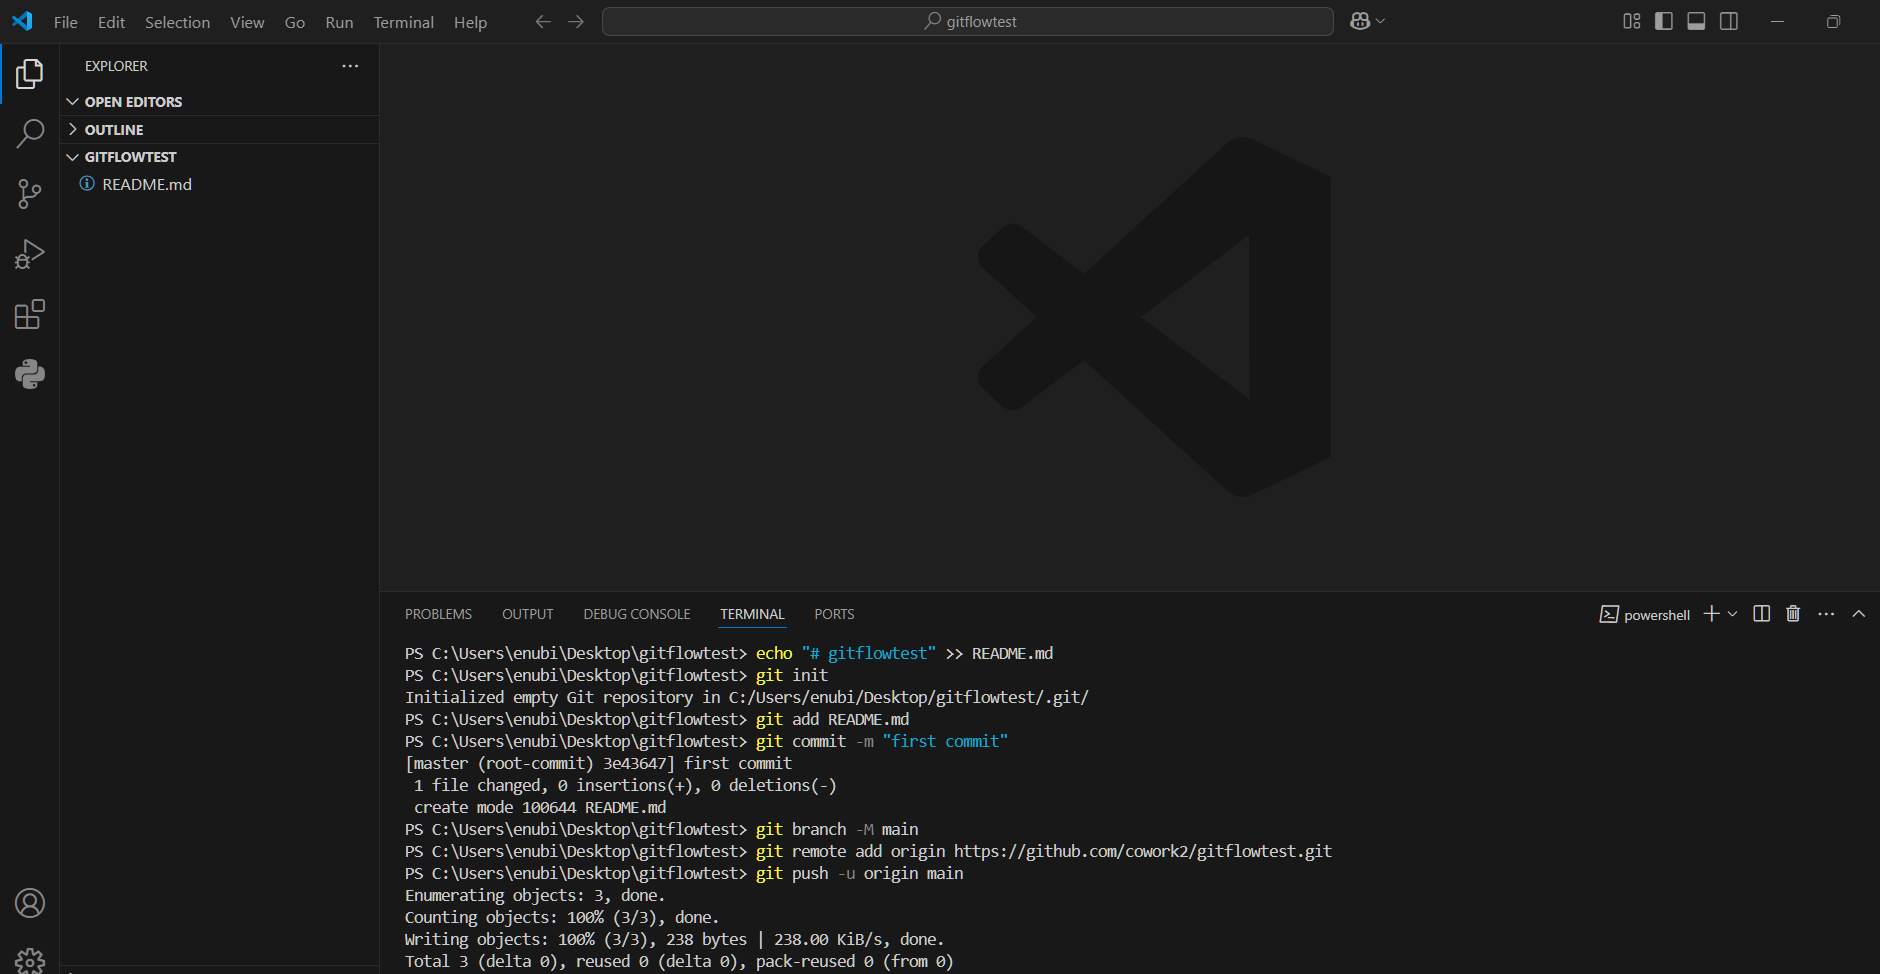
Task: Click the 'git branch -M main' line
Action: pos(662,829)
